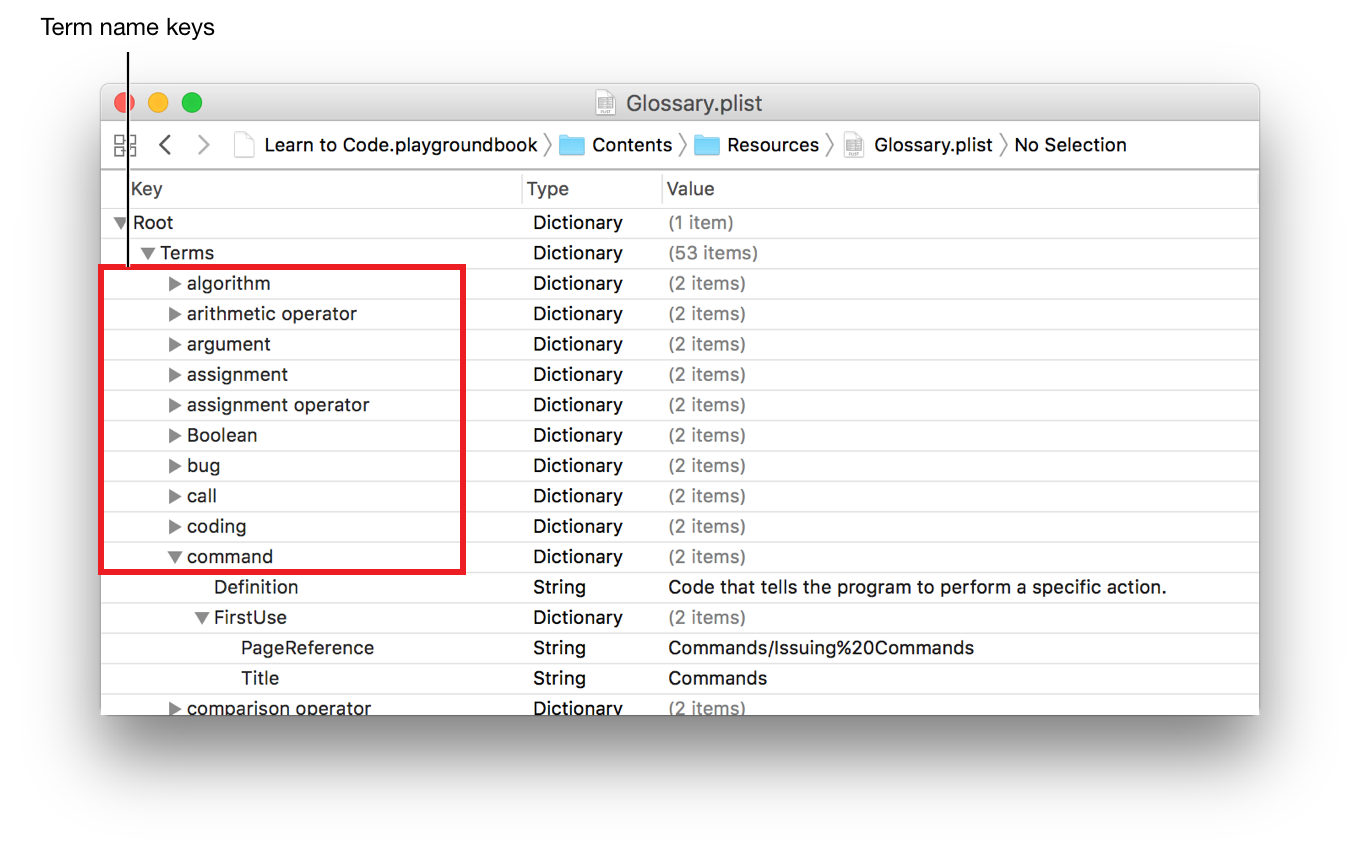The height and width of the screenshot is (852, 1360).
Task: Click the forward navigation arrow
Action: pyautogui.click(x=204, y=146)
